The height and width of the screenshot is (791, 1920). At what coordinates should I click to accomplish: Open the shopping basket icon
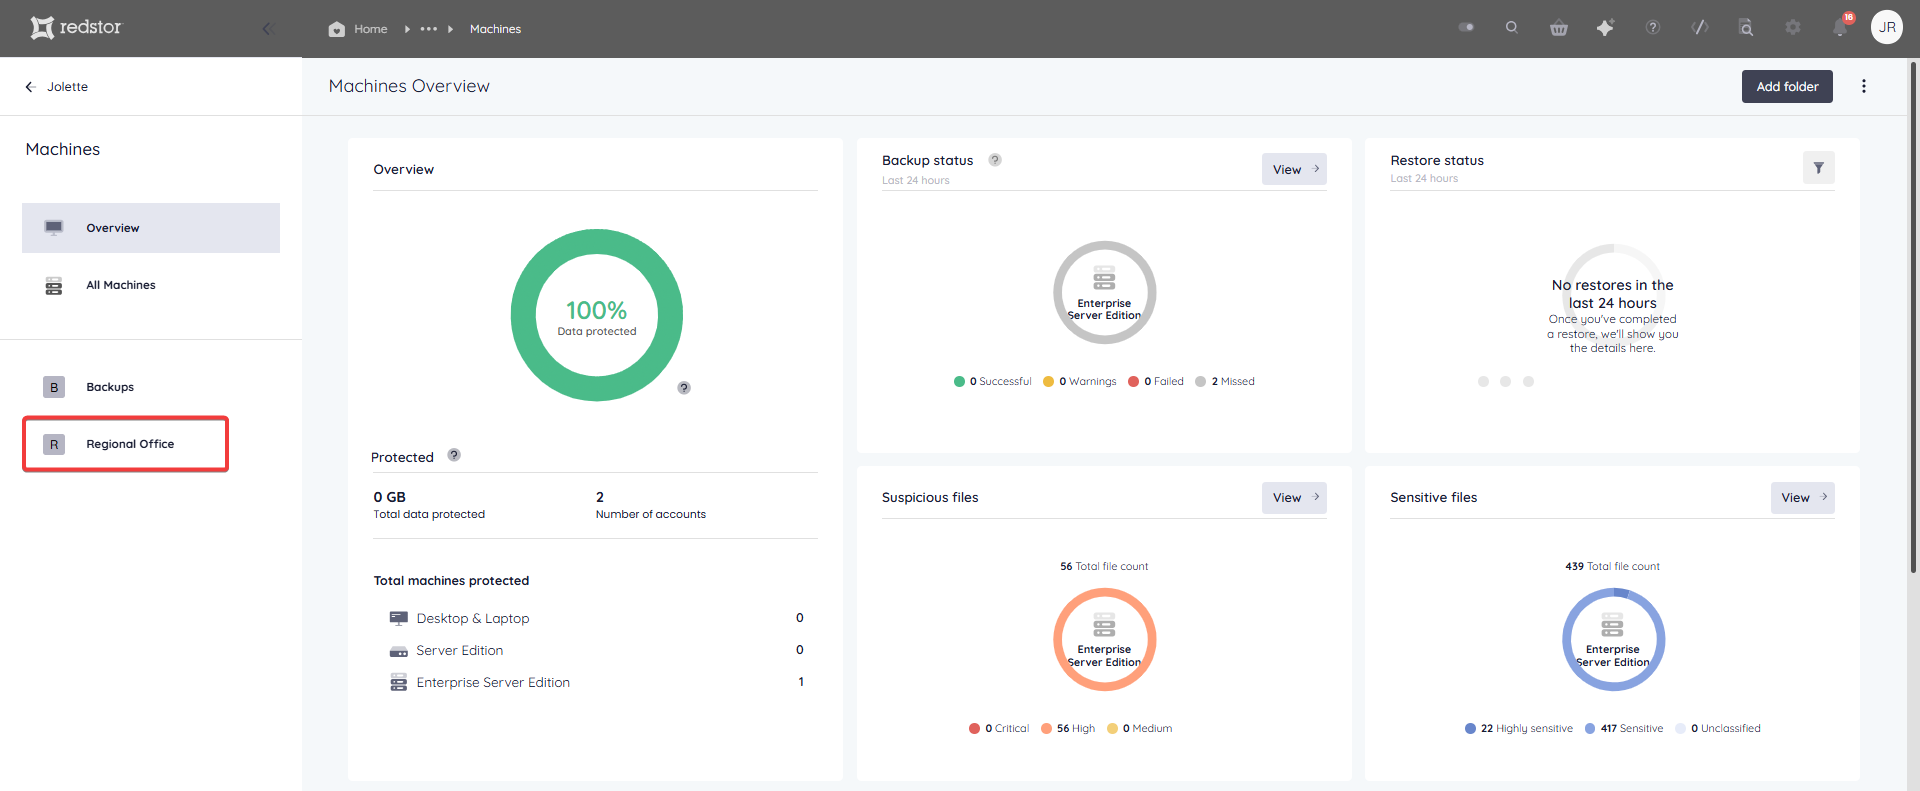[x=1558, y=28]
